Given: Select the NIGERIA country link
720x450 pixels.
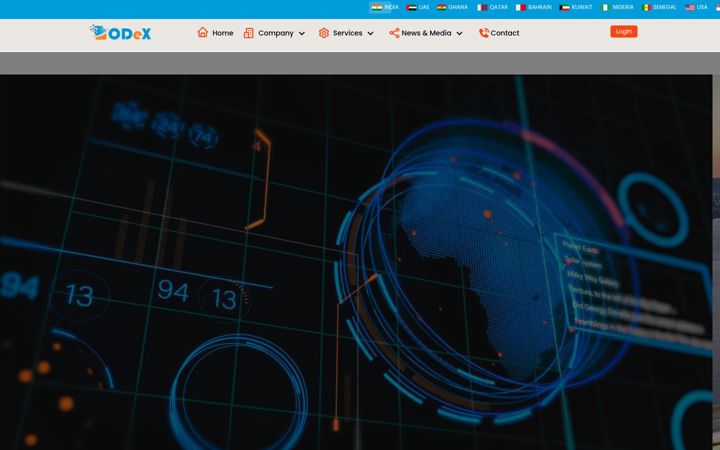Looking at the screenshot, I should [x=623, y=7].
